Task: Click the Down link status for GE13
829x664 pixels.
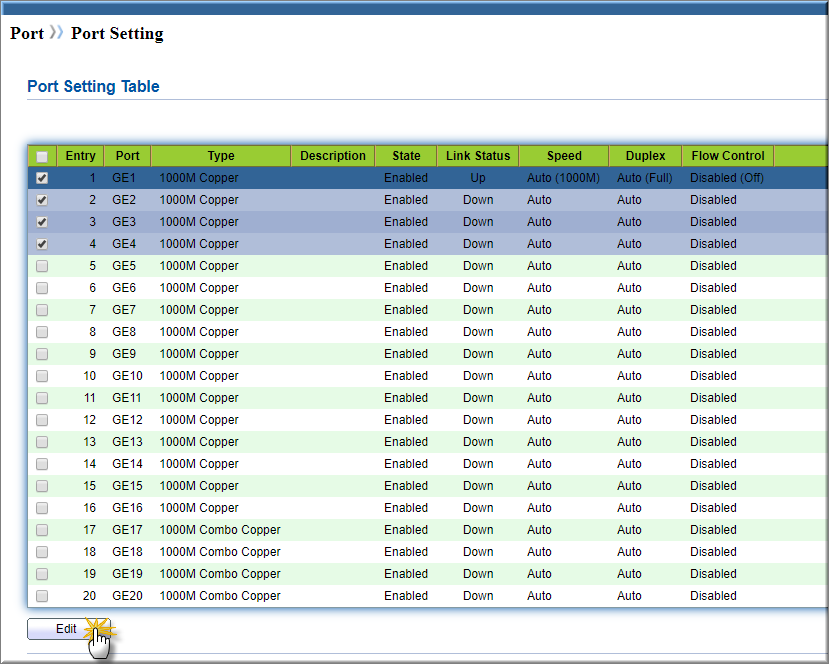Action: 478,442
